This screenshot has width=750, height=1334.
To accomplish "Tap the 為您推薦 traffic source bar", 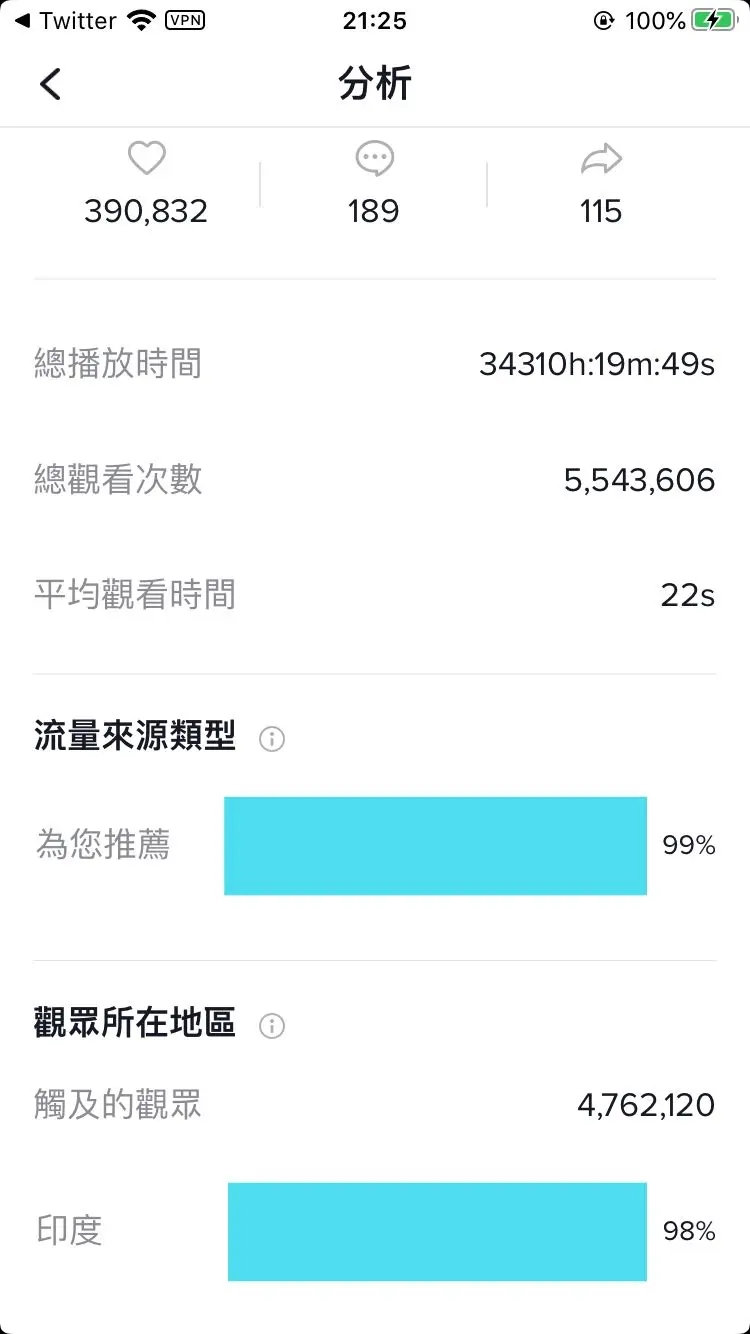I will [435, 846].
